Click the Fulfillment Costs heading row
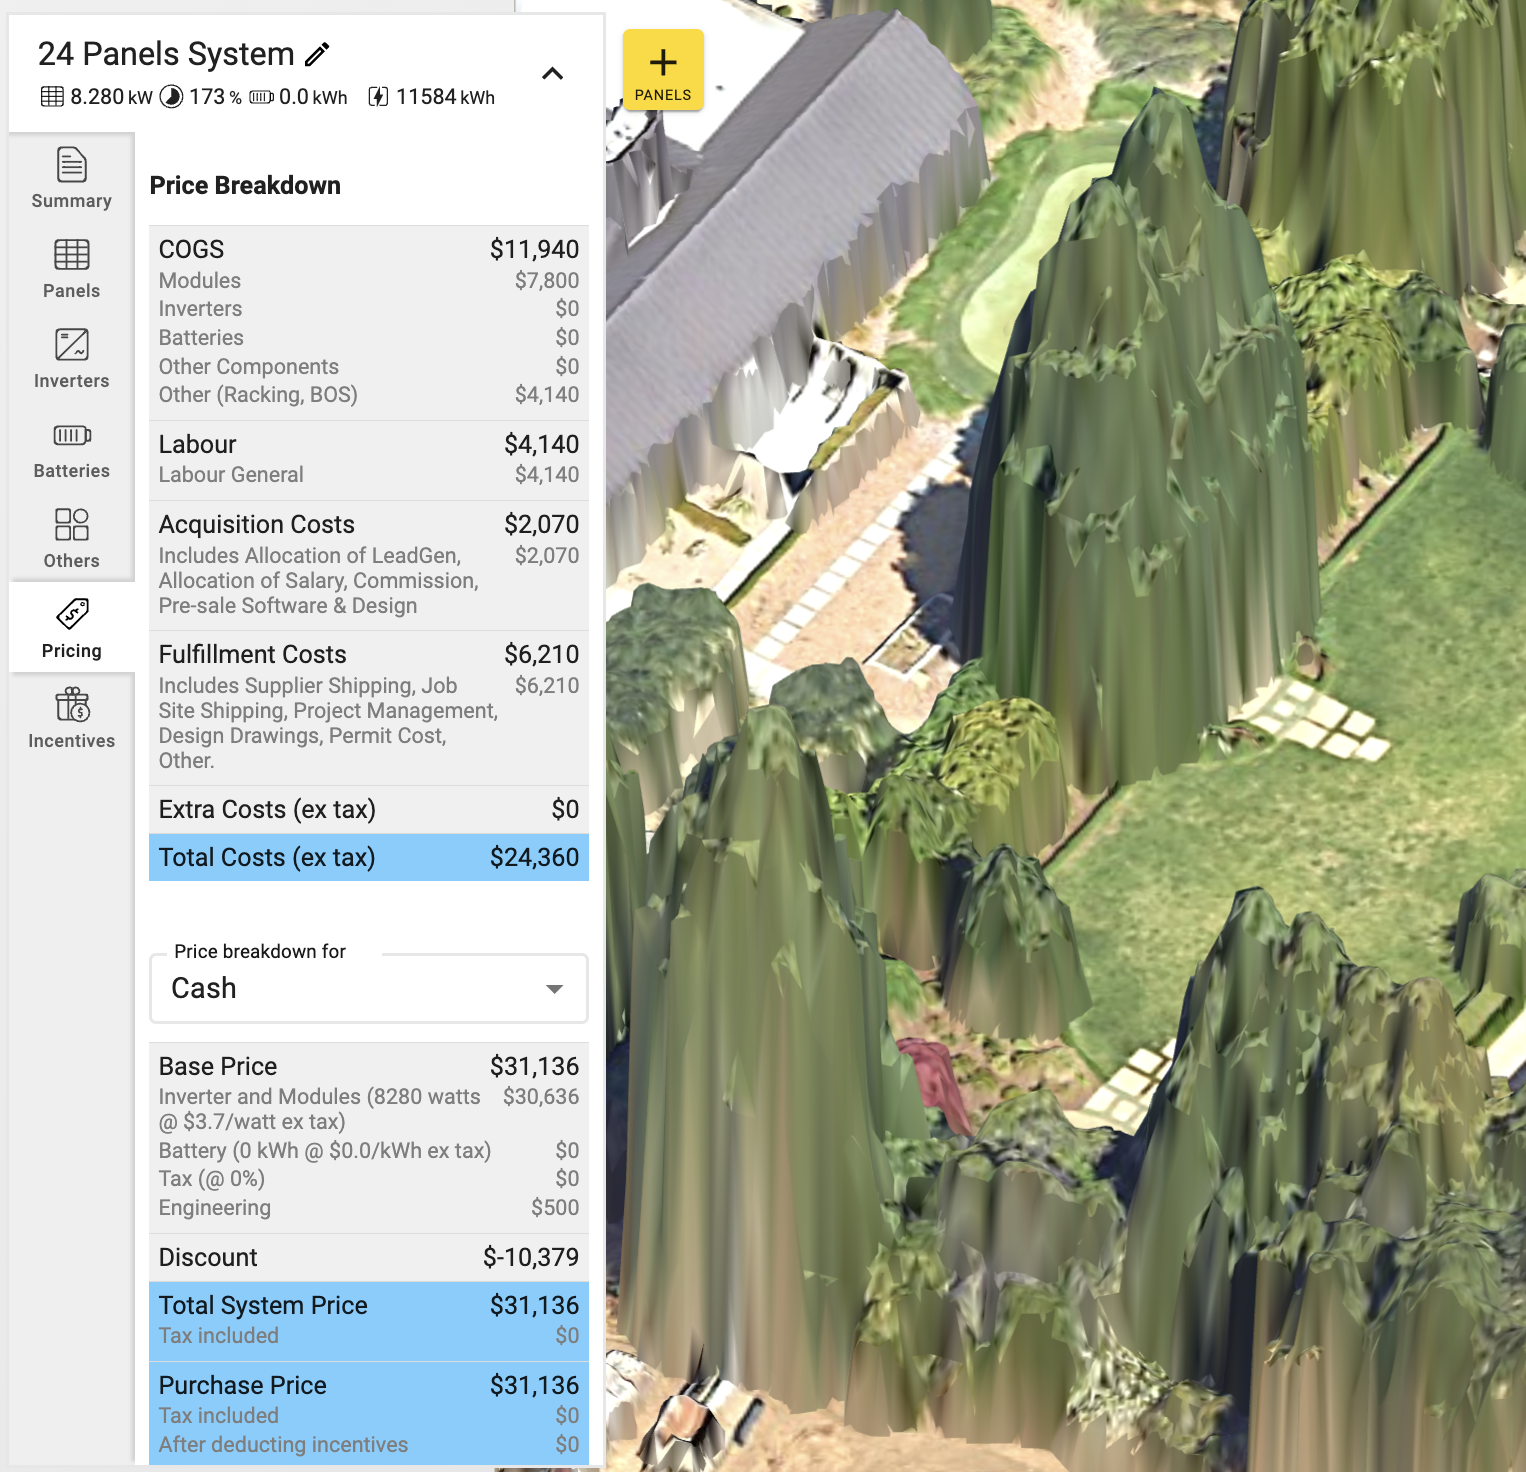Viewport: 1526px width, 1472px height. coord(369,654)
